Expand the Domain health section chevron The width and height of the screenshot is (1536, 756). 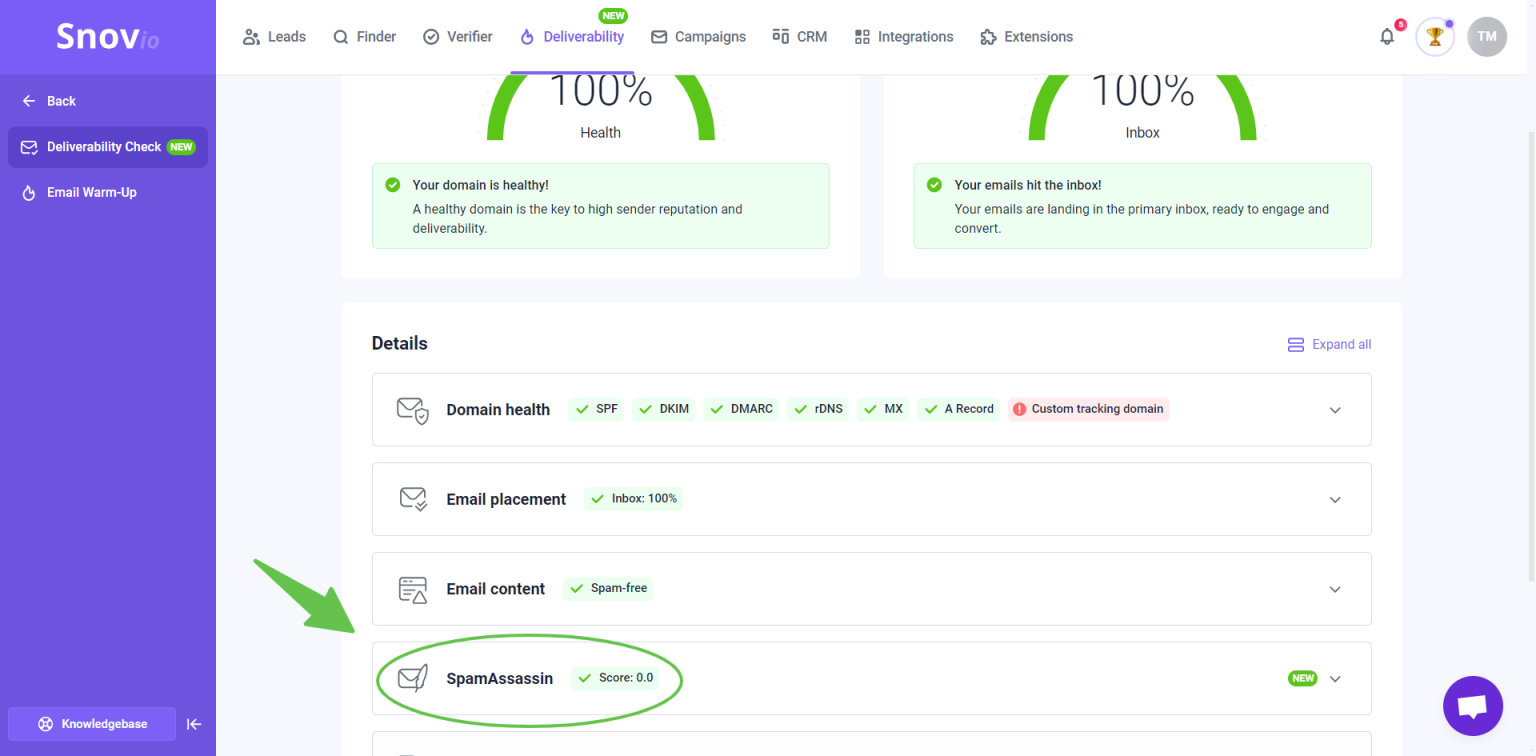[x=1335, y=410]
